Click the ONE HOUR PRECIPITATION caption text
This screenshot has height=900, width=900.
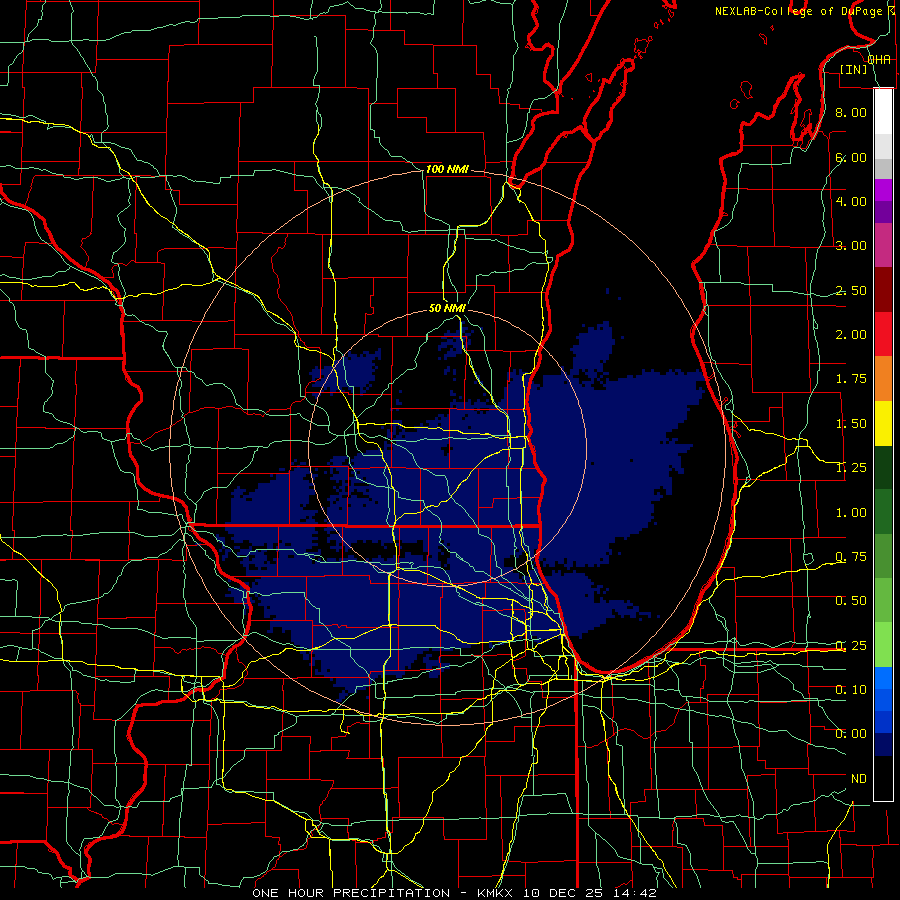[351, 893]
